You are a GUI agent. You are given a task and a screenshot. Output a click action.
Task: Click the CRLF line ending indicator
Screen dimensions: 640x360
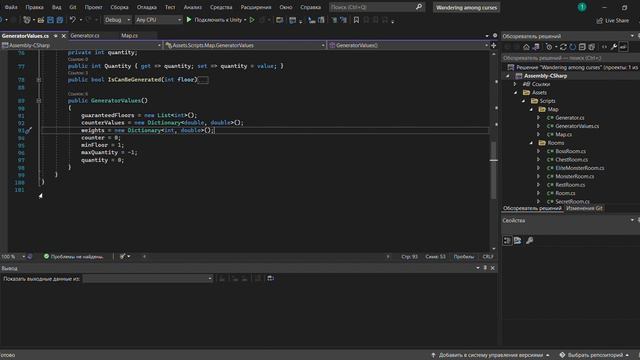[488, 256]
